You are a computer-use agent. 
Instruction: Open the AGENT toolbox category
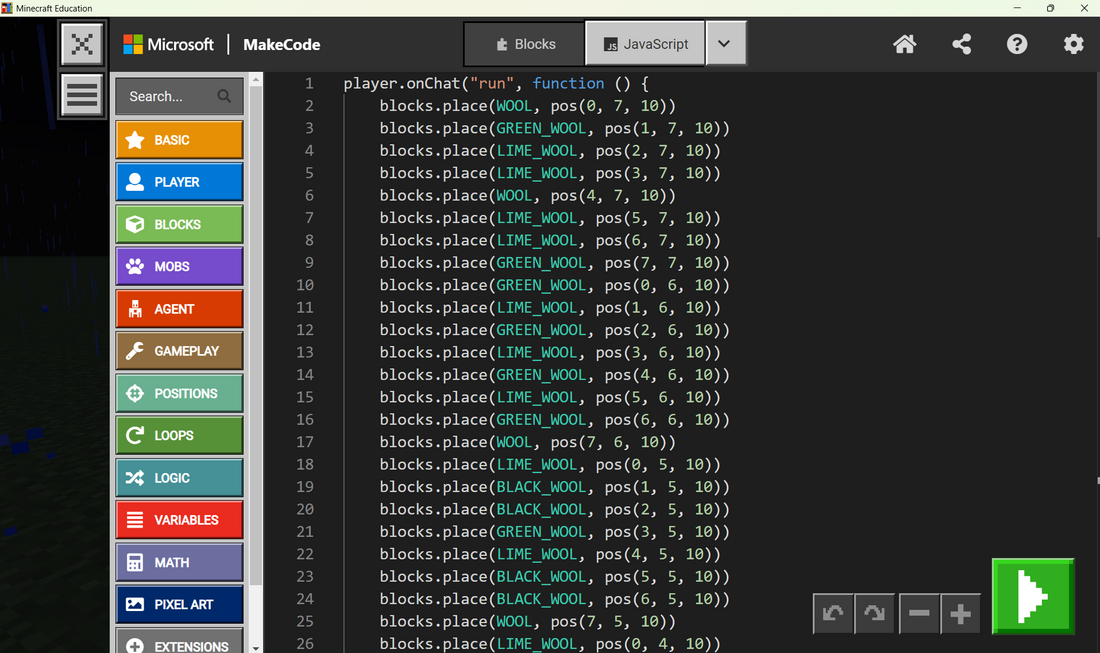[x=179, y=309]
